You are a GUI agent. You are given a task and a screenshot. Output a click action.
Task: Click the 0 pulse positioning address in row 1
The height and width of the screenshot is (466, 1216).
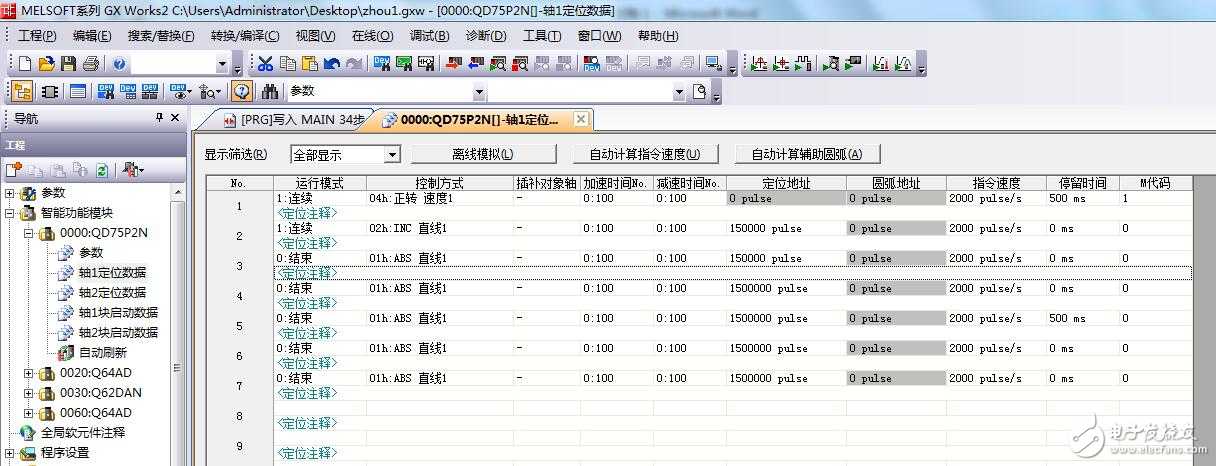pos(786,198)
